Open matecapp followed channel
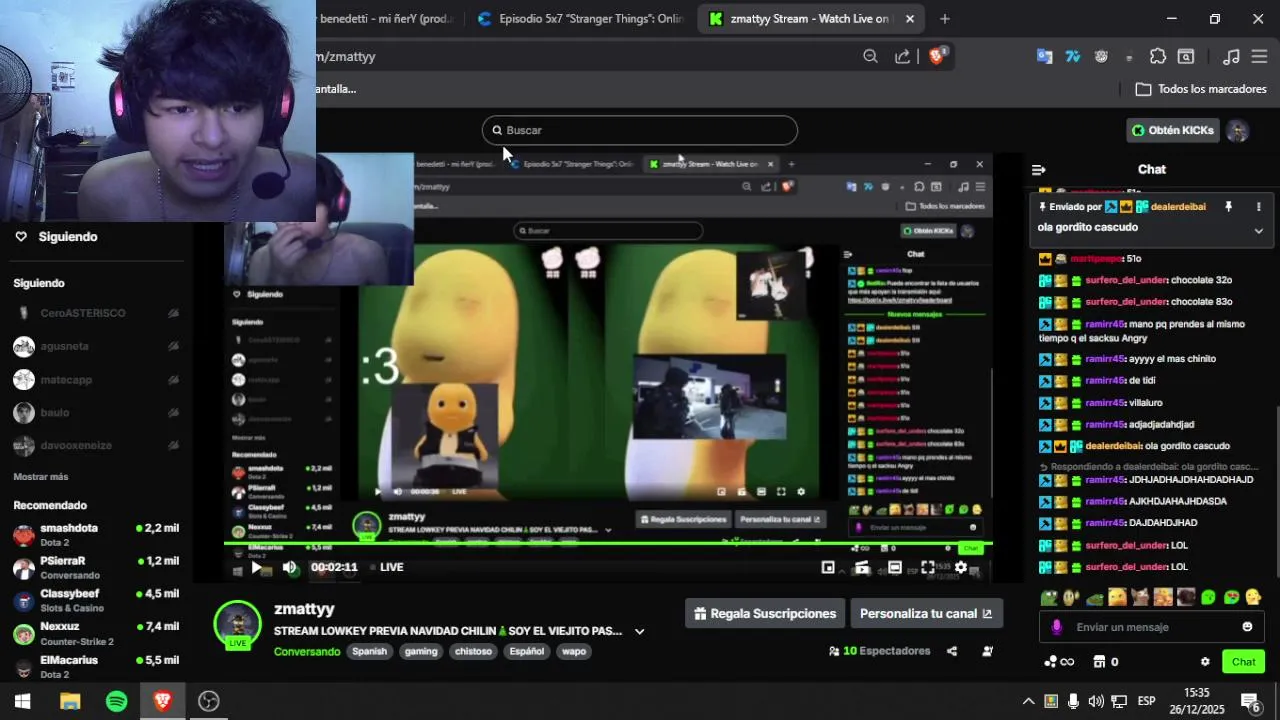The height and width of the screenshot is (720, 1280). (x=95, y=380)
